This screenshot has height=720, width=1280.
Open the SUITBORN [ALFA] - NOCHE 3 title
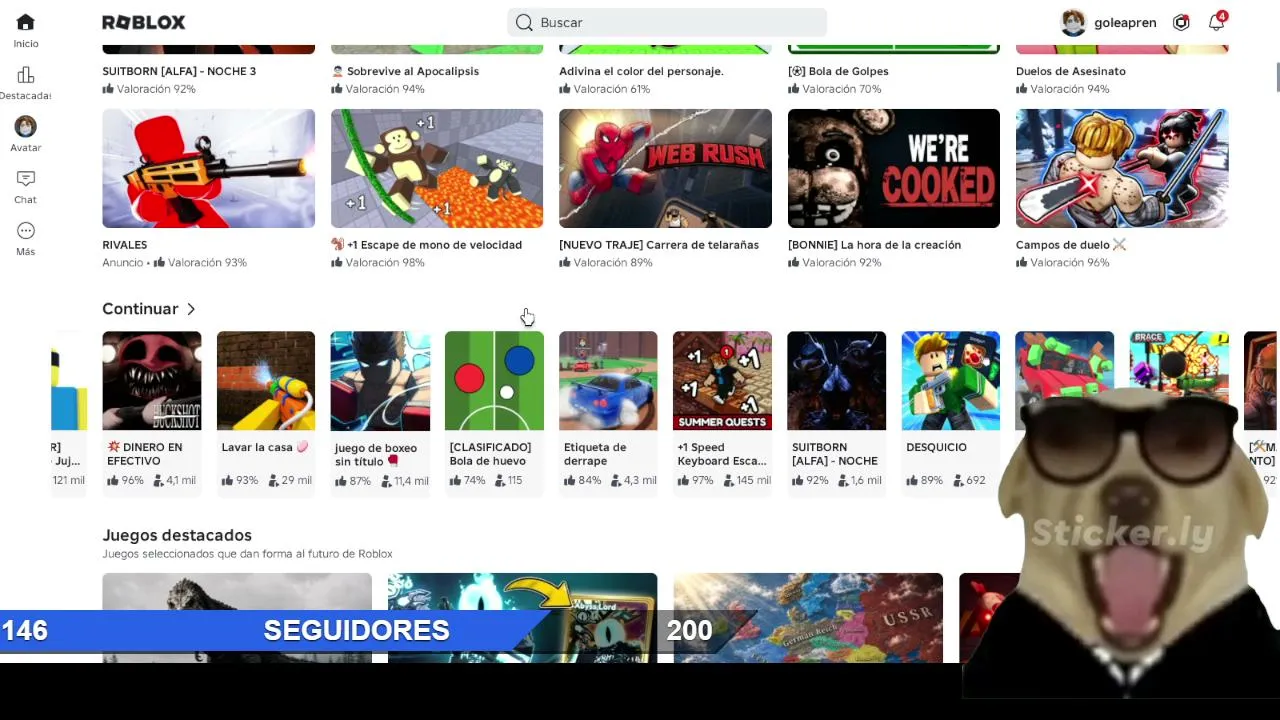[179, 71]
